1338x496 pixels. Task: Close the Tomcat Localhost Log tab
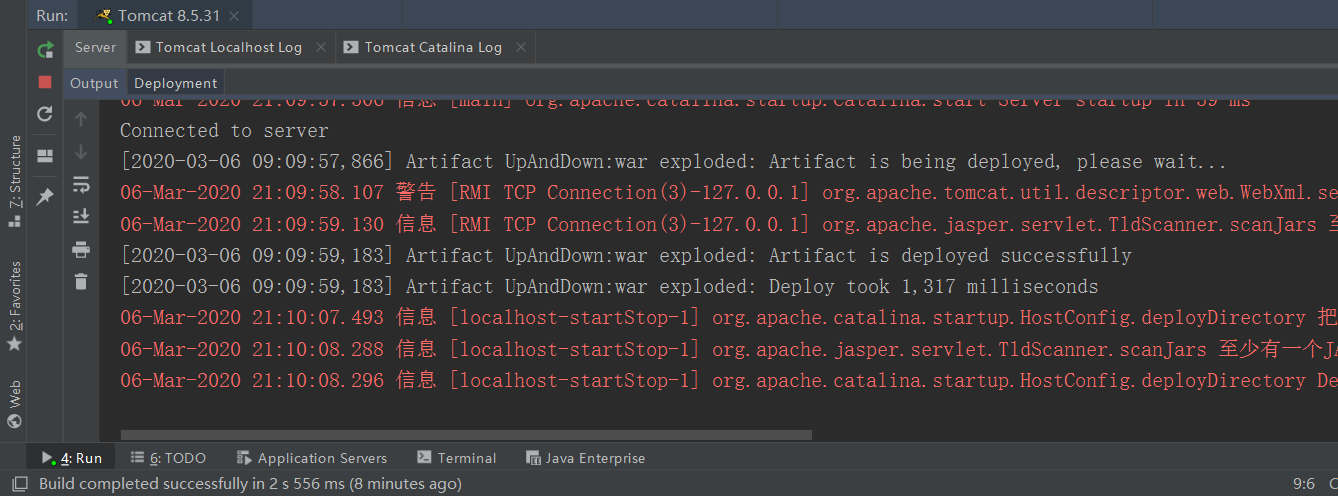coord(321,47)
